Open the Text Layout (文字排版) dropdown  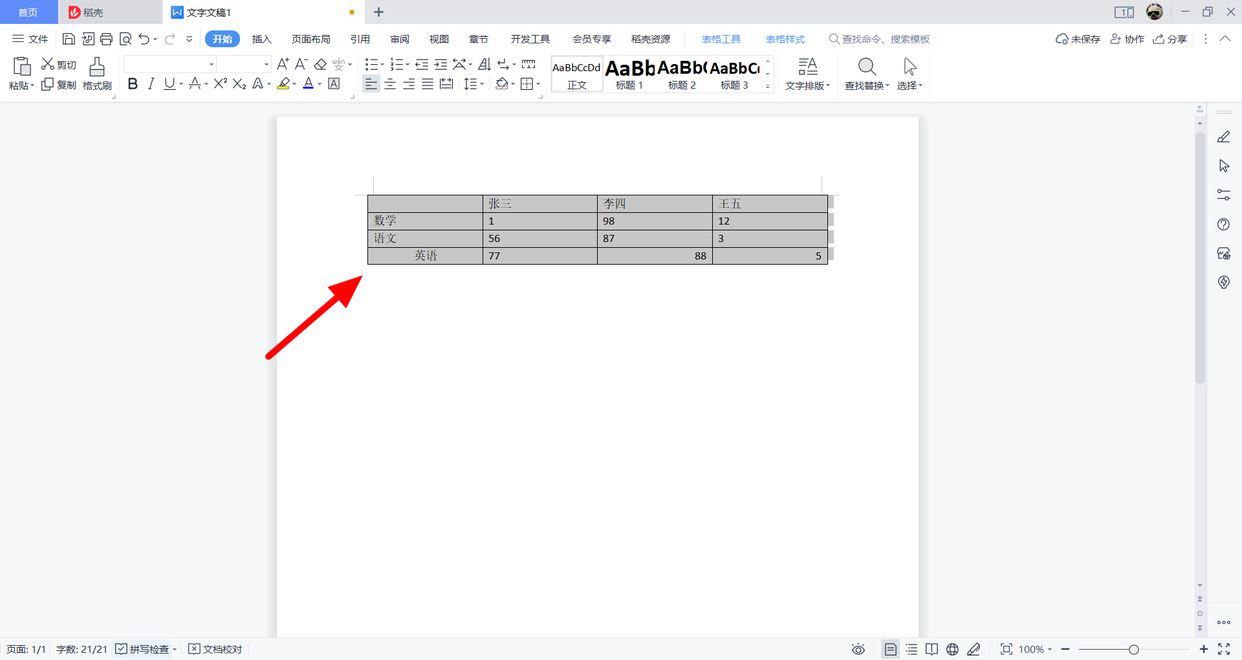[807, 74]
